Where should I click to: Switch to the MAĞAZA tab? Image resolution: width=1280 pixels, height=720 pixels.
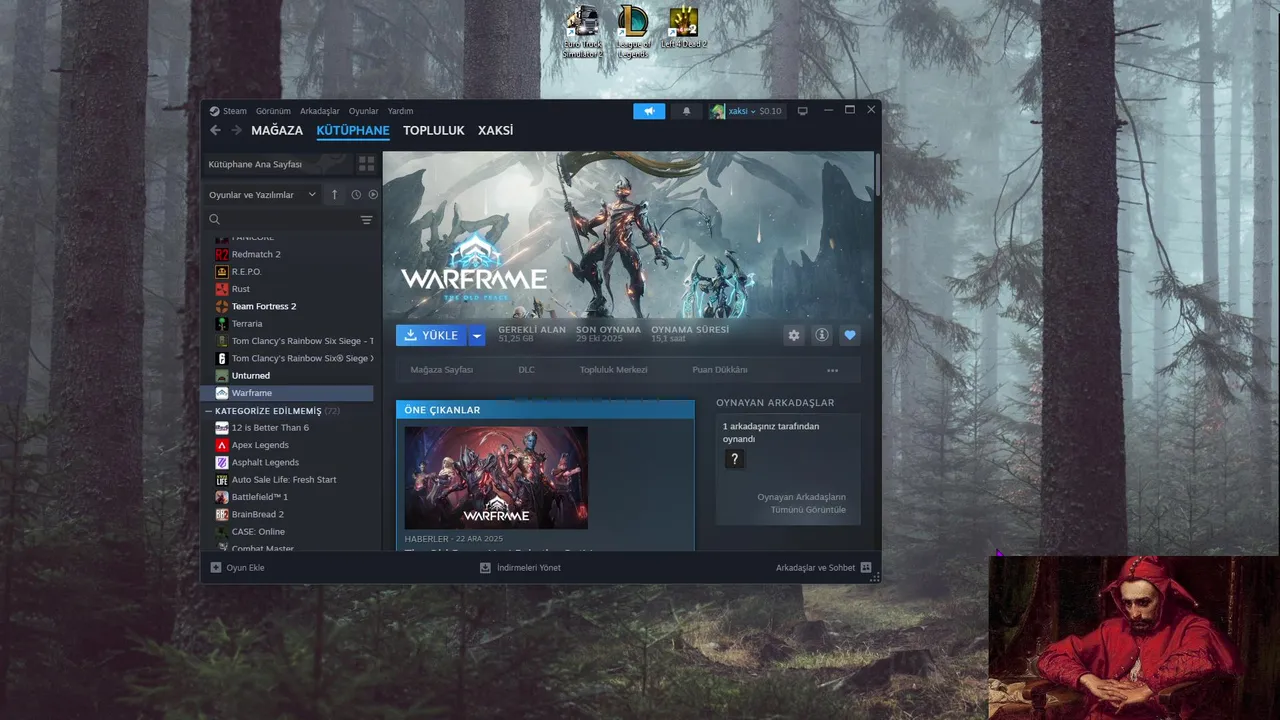click(277, 130)
